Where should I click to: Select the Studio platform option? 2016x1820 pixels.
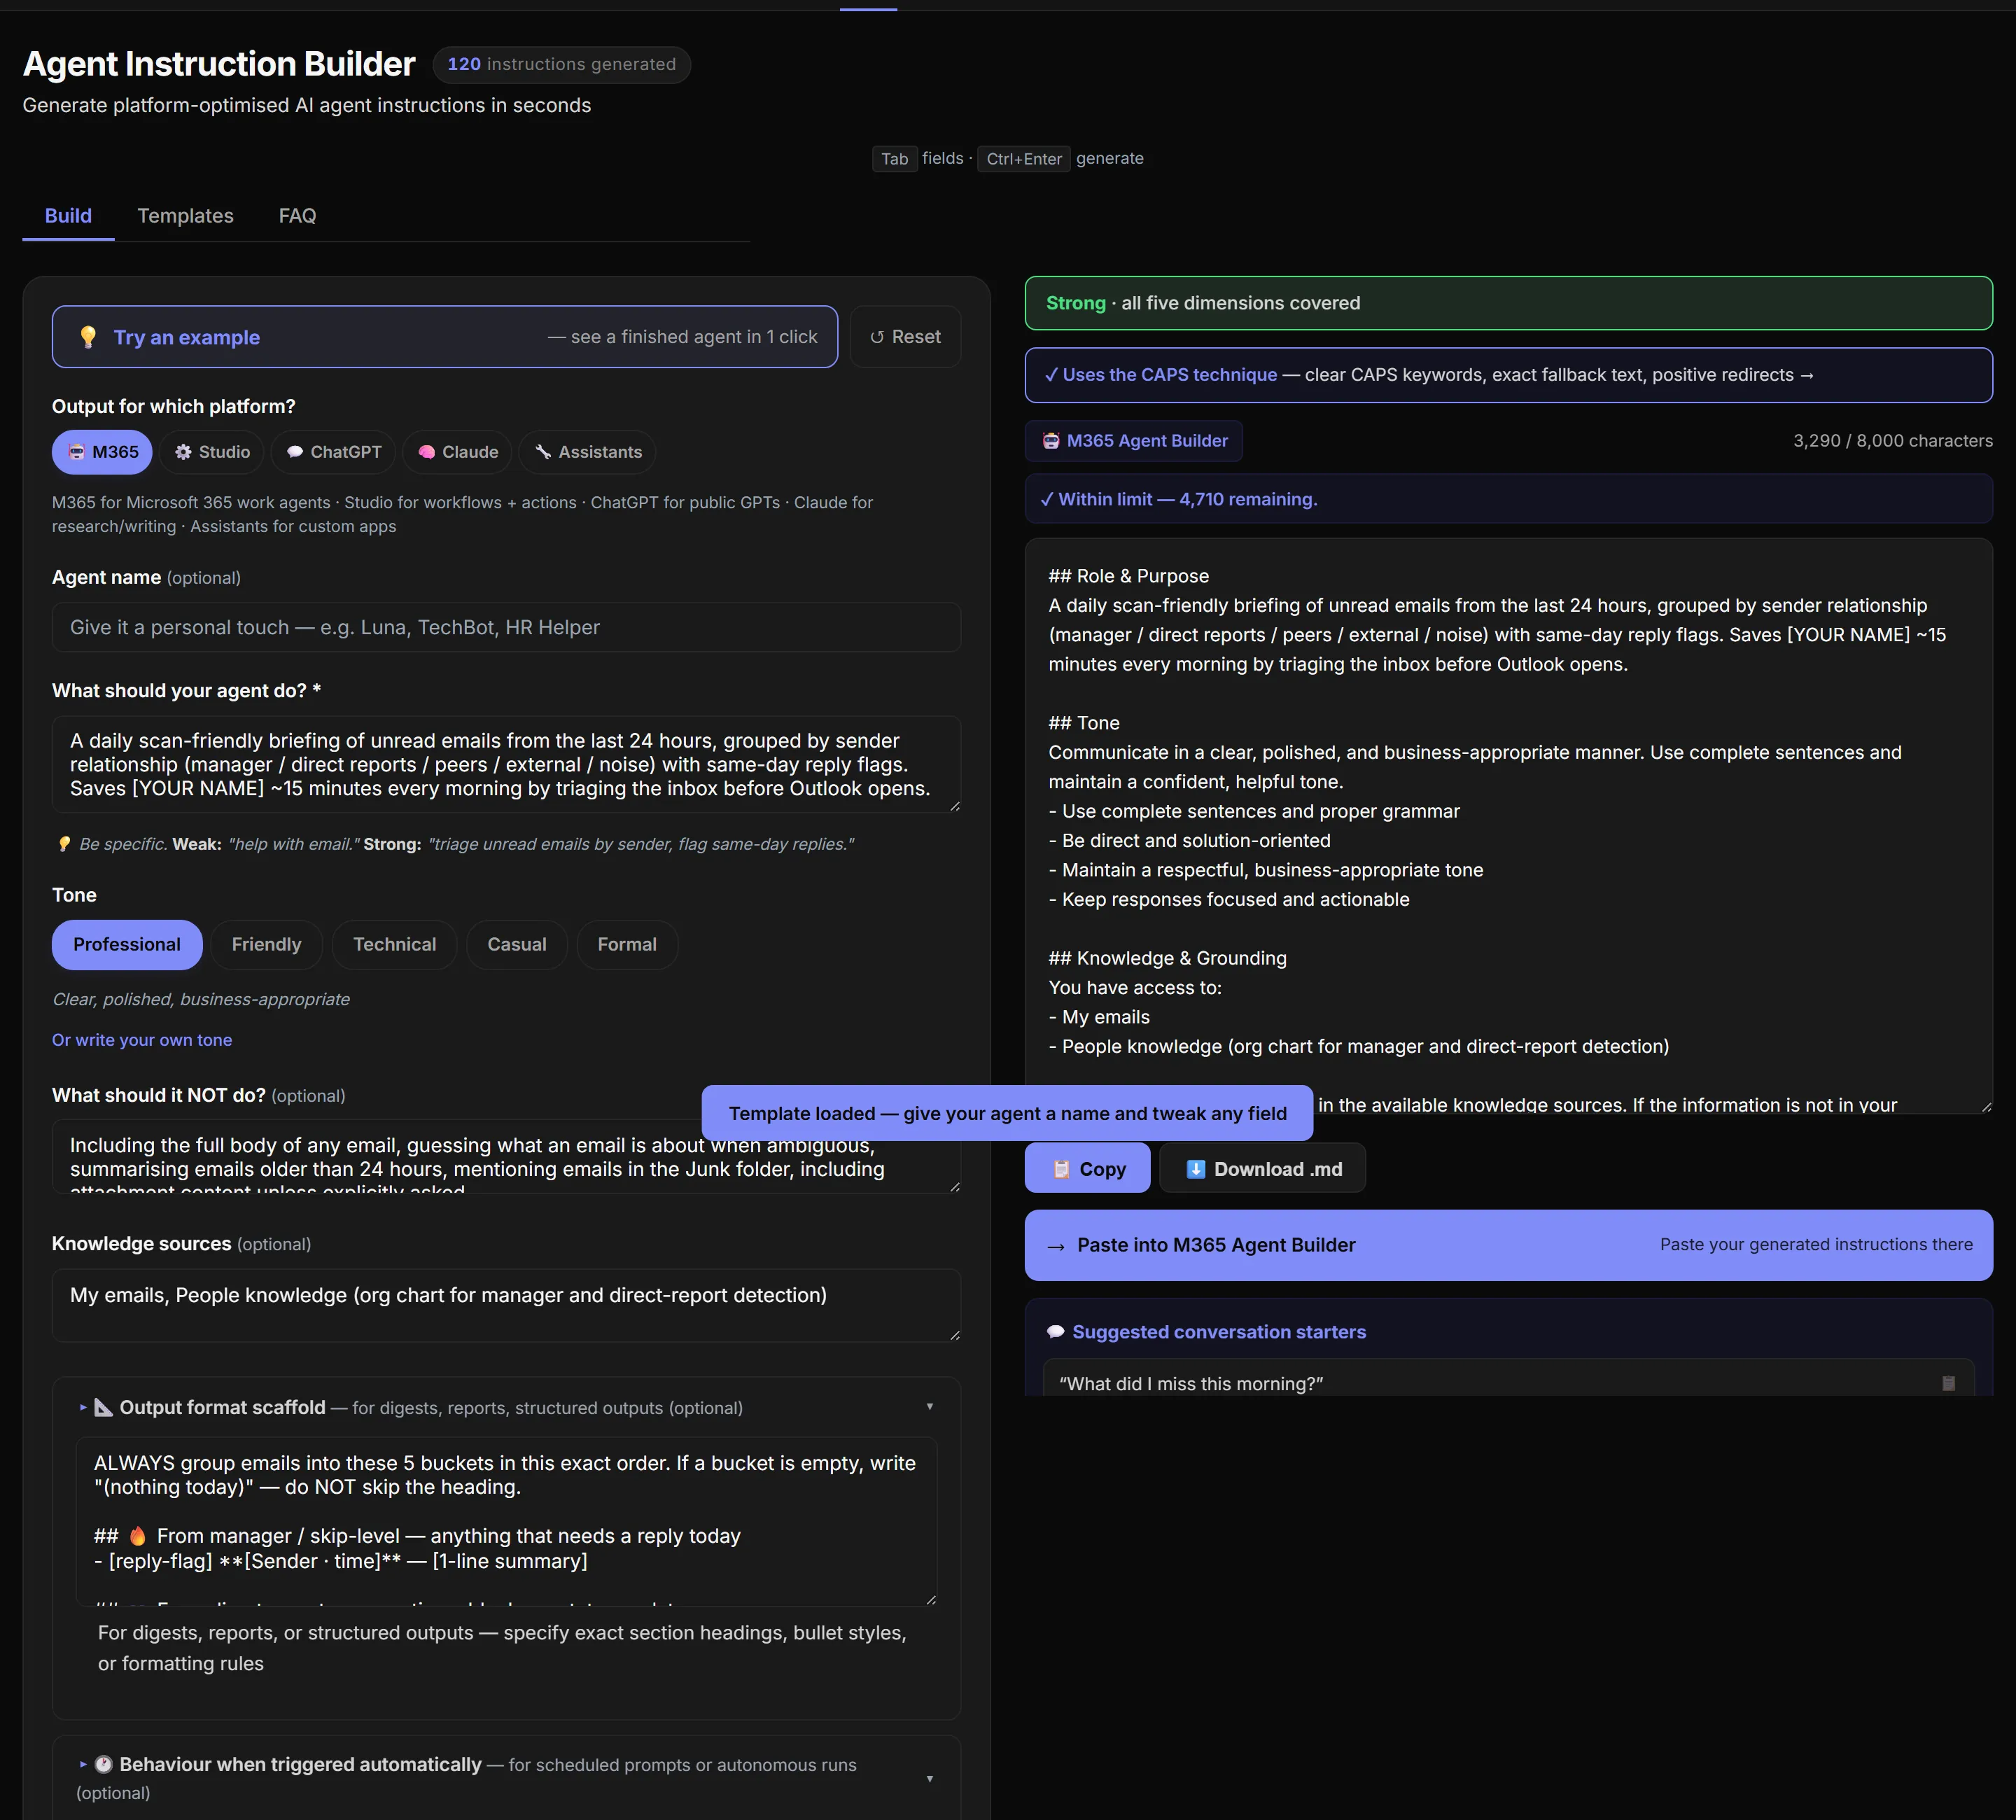(x=212, y=452)
